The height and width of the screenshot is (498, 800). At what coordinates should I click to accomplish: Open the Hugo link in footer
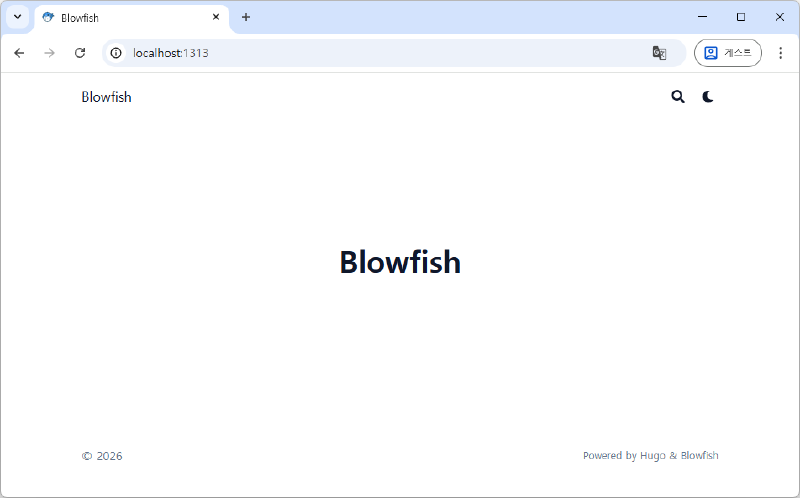click(653, 456)
